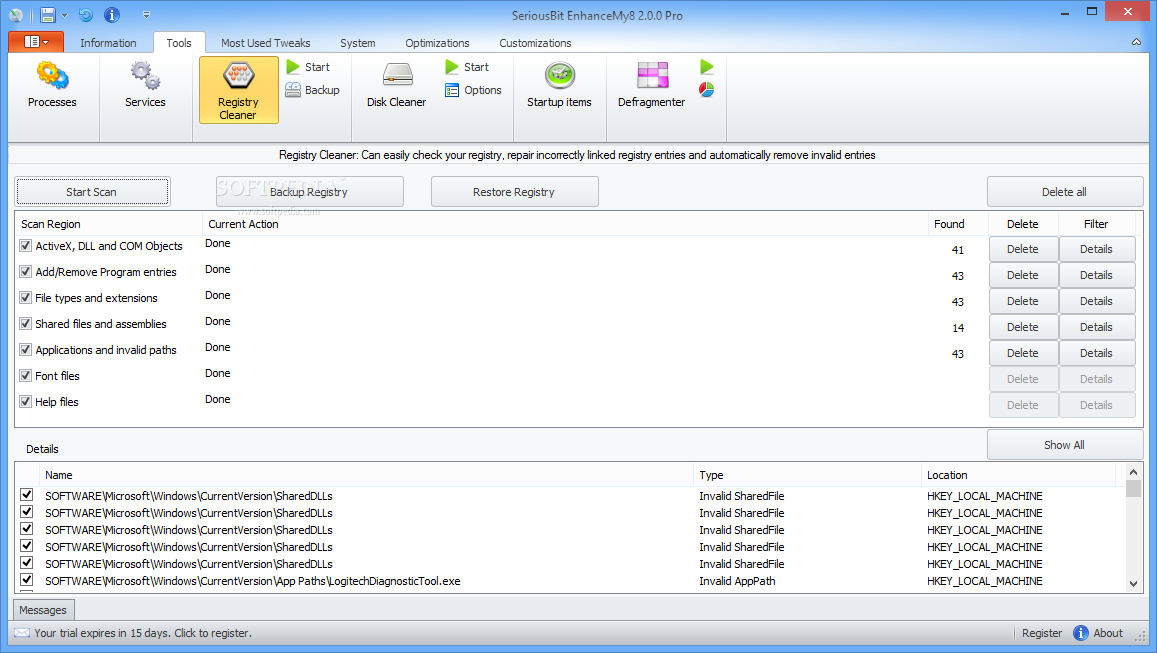Open the Startup items tool
The width and height of the screenshot is (1157, 653).
(x=559, y=85)
